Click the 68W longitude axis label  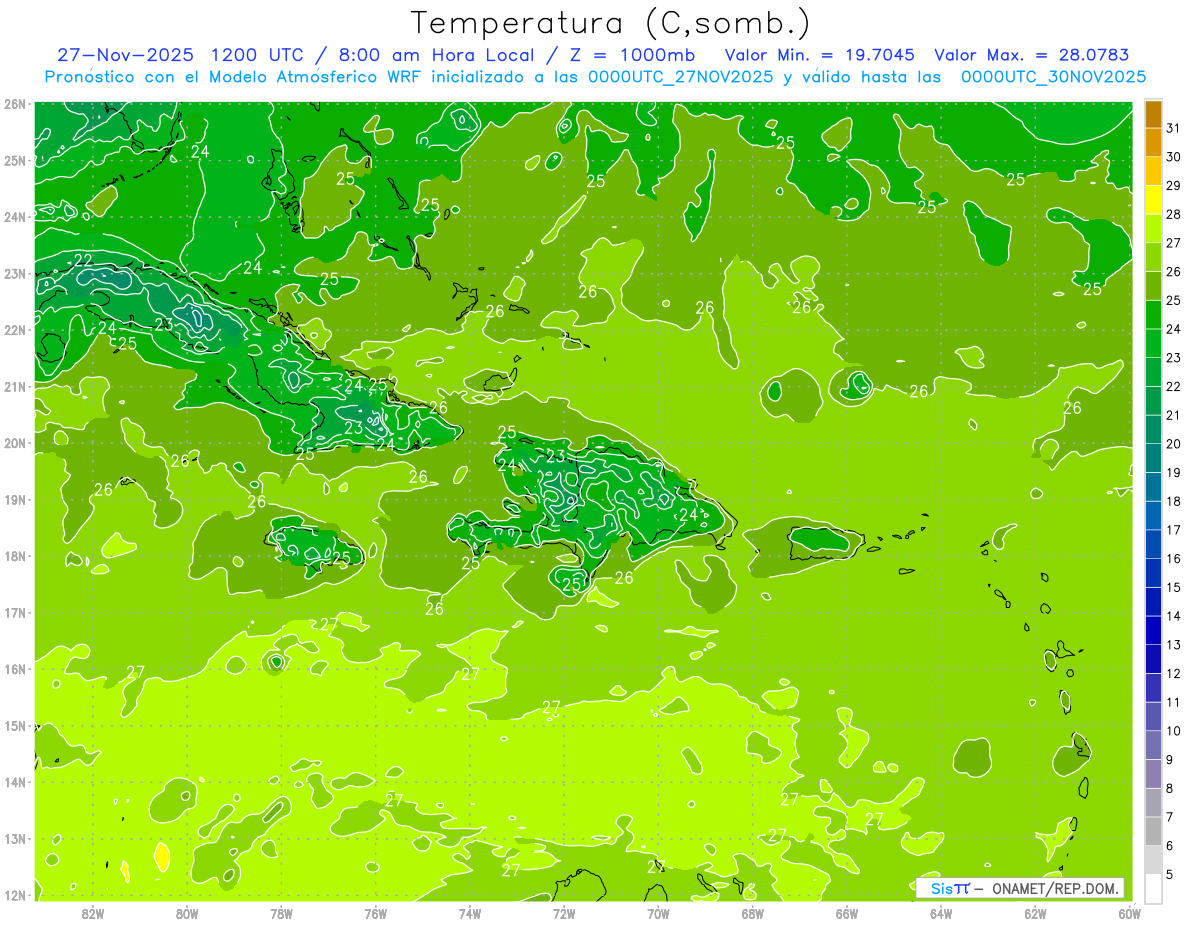pyautogui.click(x=752, y=913)
